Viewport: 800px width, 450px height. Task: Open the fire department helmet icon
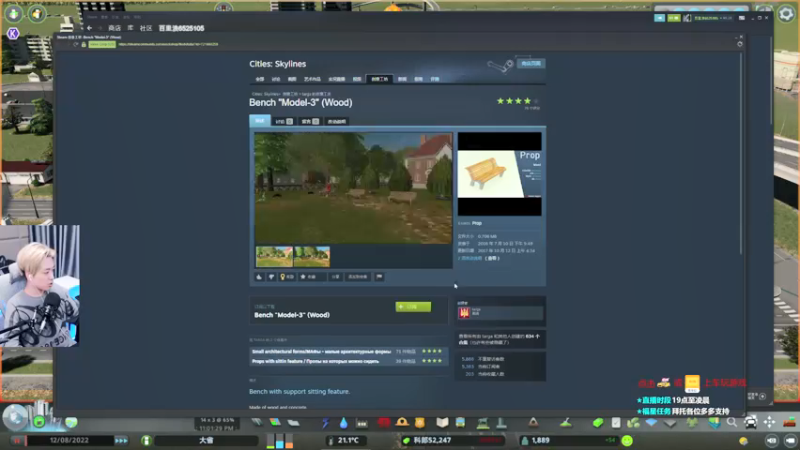pos(402,422)
